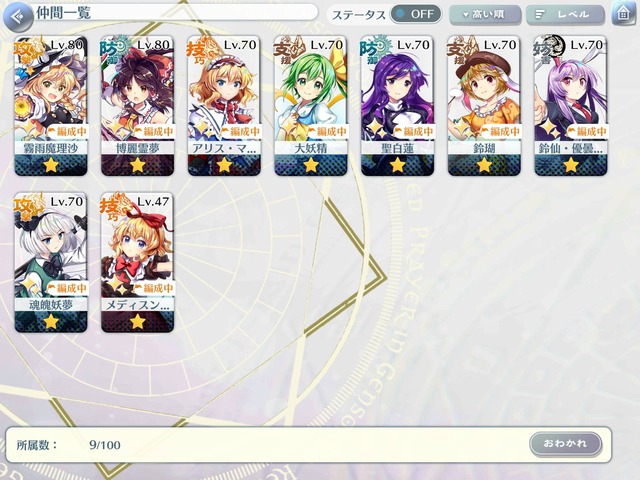Open the アリス・マ... character card
The width and height of the screenshot is (640, 480).
pyautogui.click(x=224, y=106)
